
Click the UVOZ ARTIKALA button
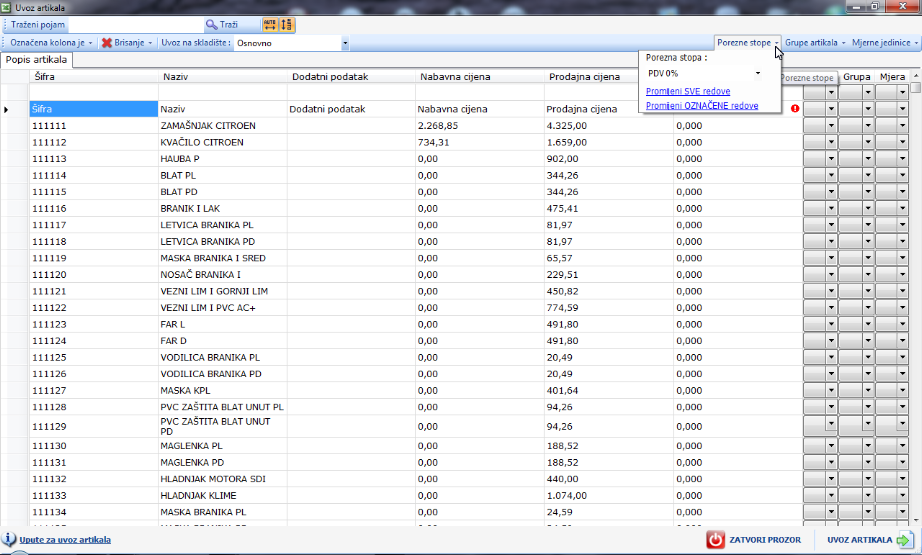(x=870, y=540)
